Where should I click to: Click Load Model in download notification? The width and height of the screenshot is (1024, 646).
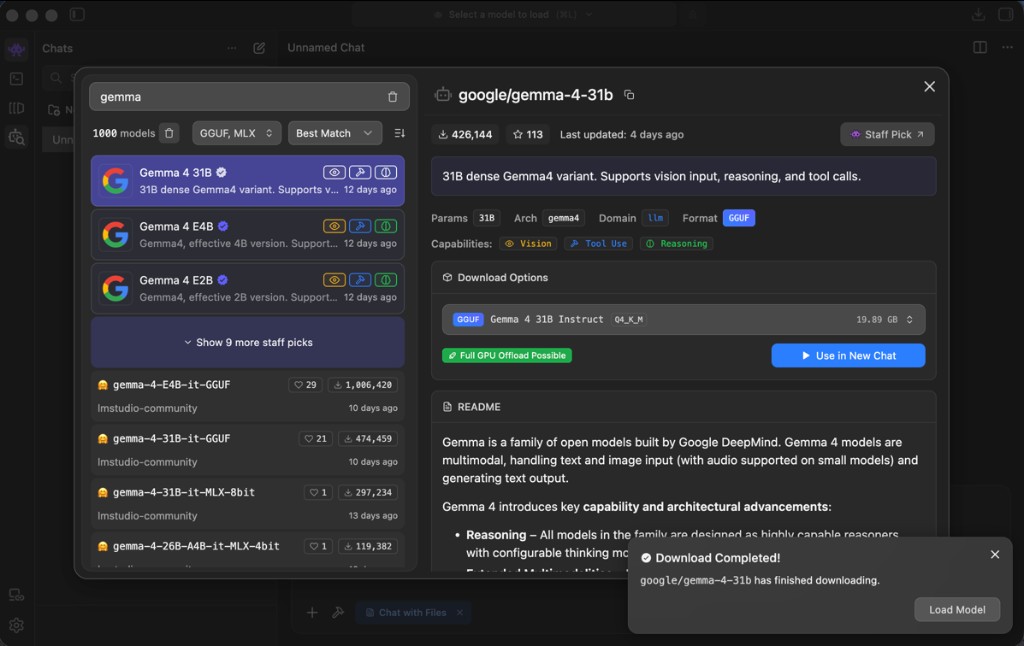point(957,609)
